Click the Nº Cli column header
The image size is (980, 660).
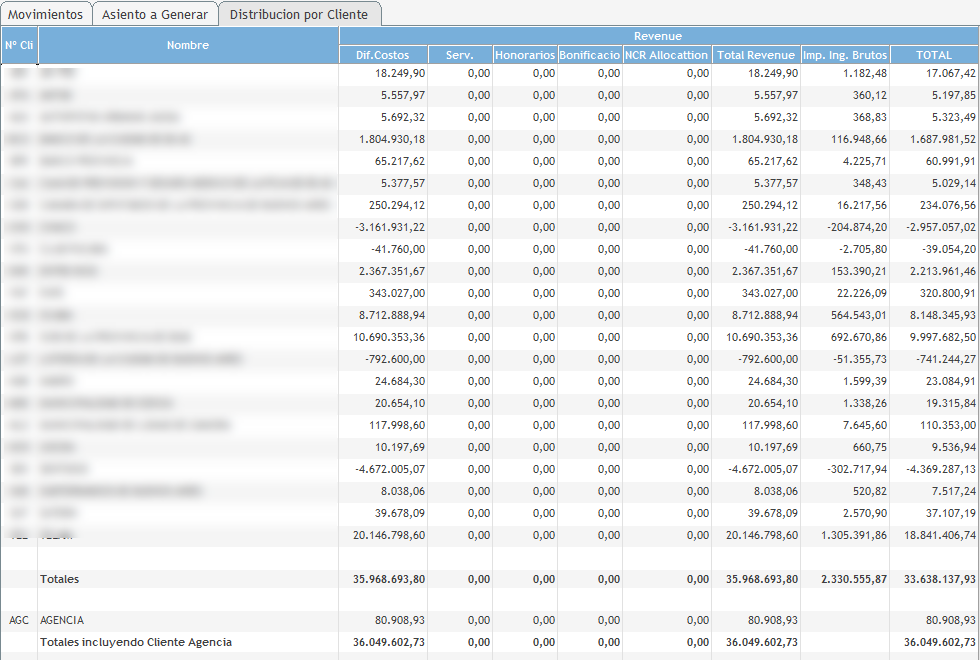tap(19, 45)
